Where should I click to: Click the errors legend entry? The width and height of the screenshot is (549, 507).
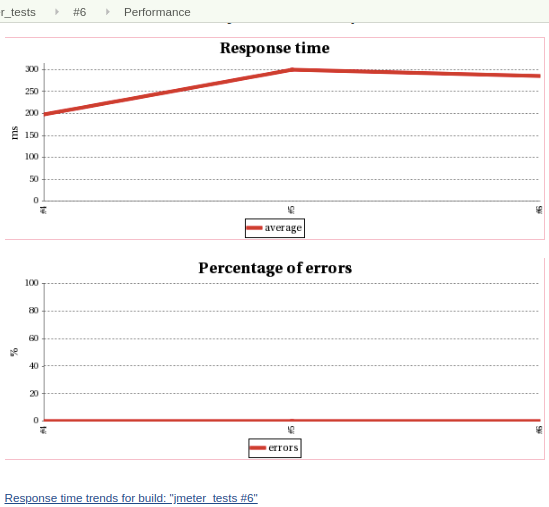tap(275, 448)
